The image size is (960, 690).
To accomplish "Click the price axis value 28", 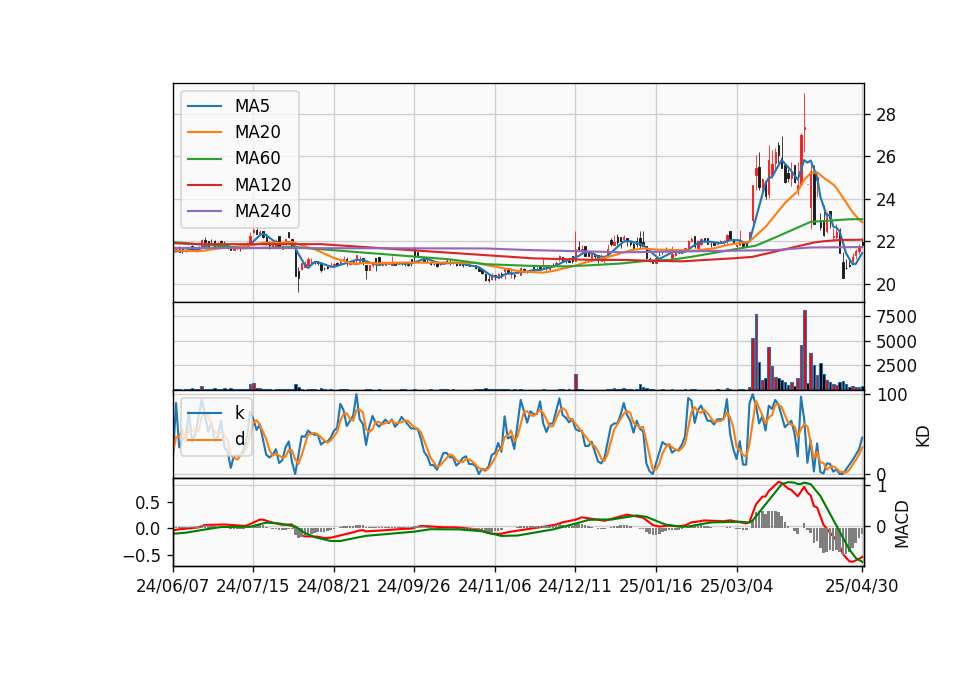I will pyautogui.click(x=886, y=115).
